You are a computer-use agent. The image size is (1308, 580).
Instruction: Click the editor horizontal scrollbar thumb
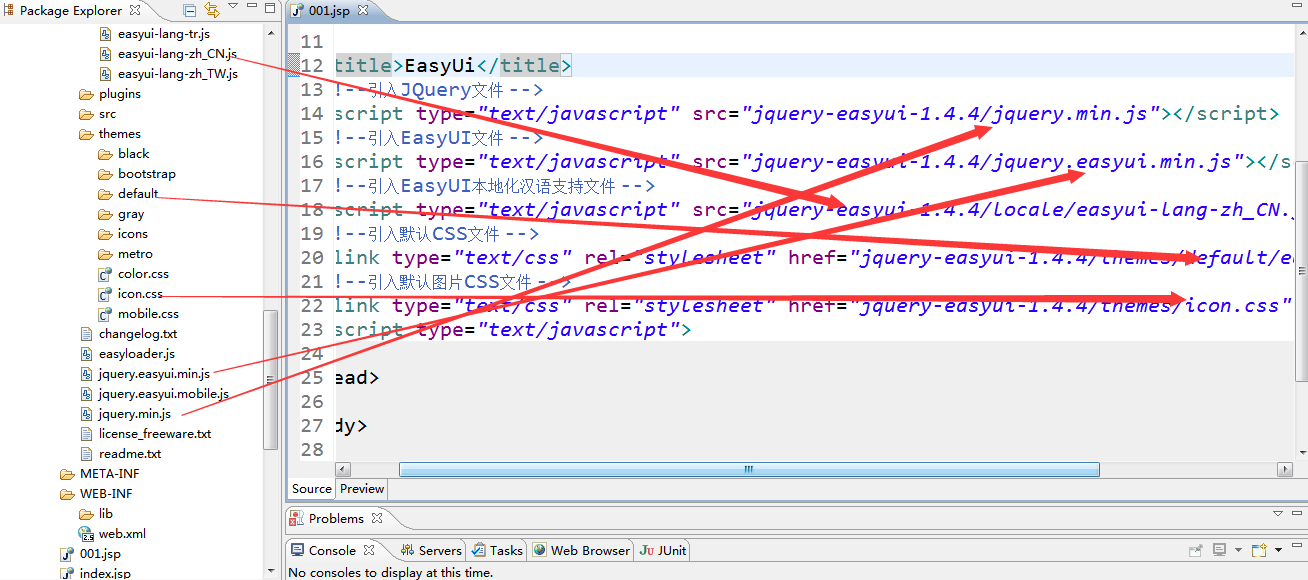pos(749,469)
